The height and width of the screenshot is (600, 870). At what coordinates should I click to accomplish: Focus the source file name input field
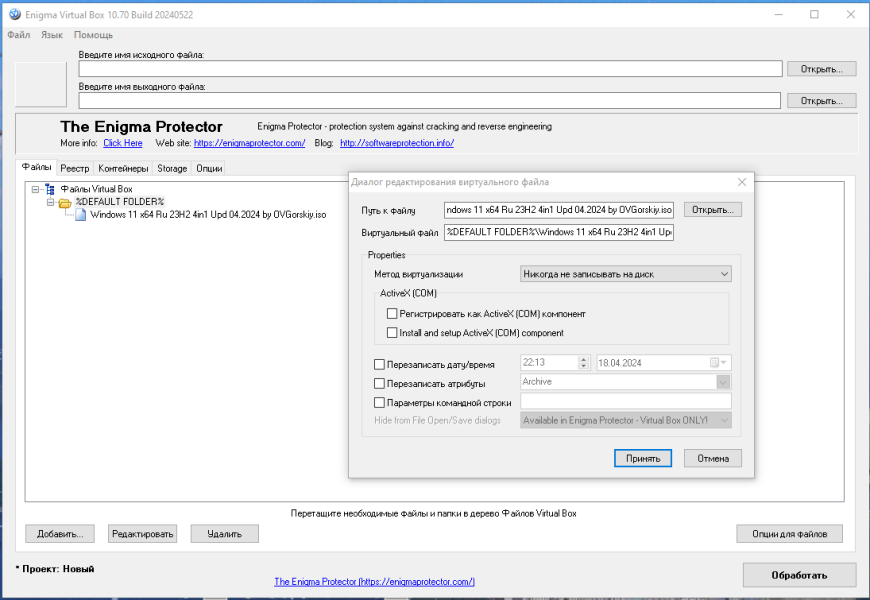click(430, 69)
